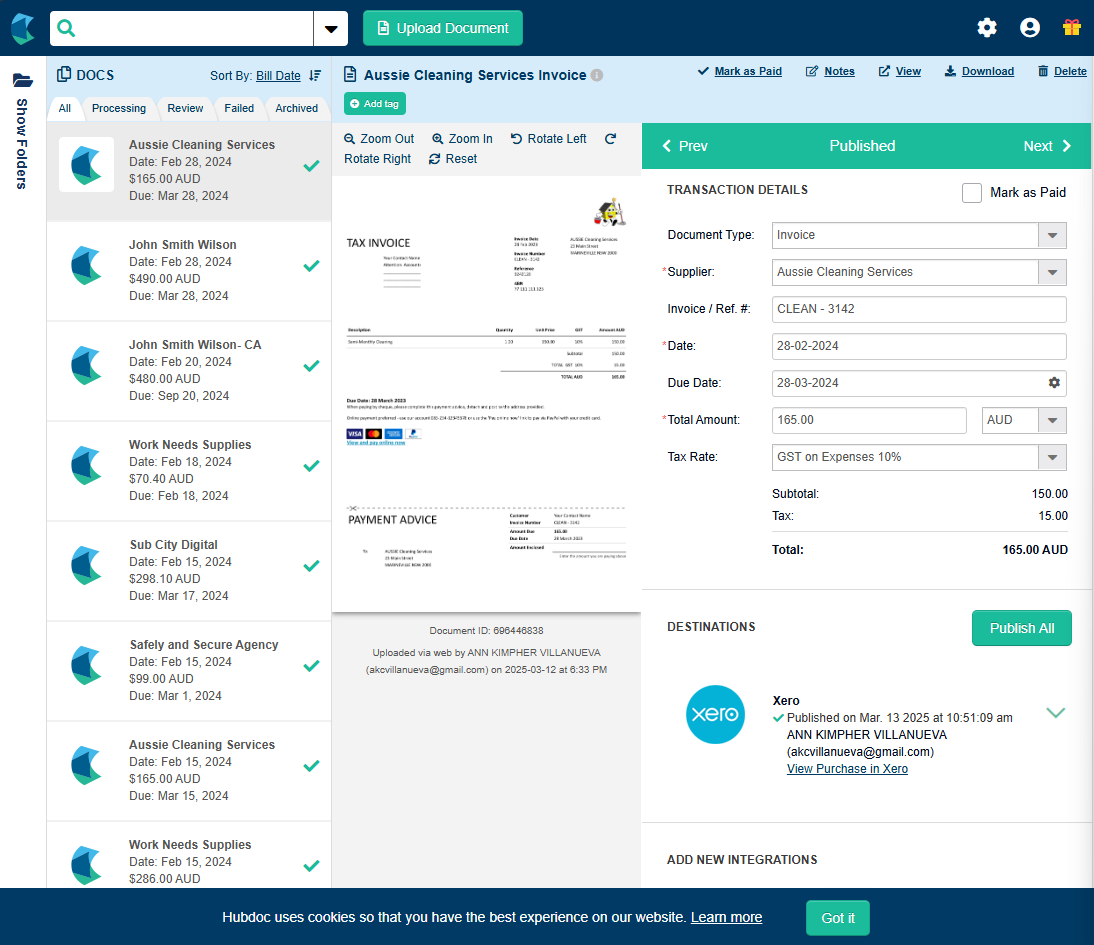This screenshot has width=1094, height=945.
Task: Open the Learn more cookie link
Action: coord(726,917)
